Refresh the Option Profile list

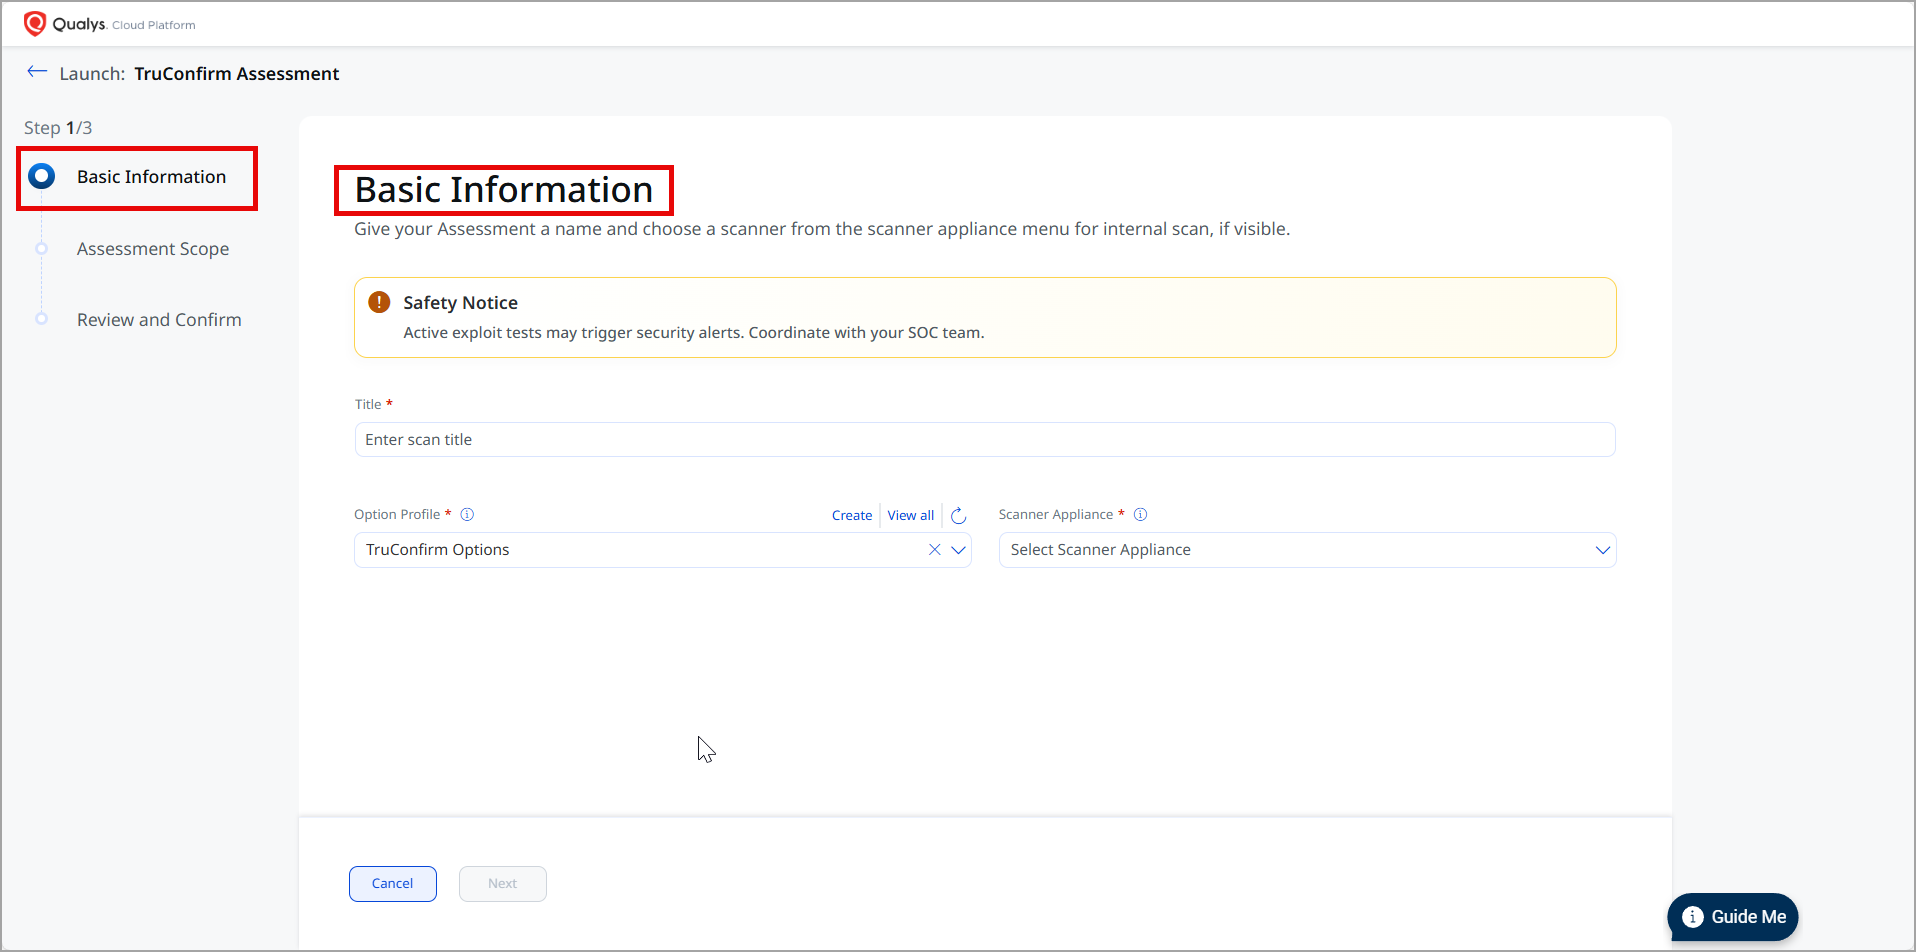958,516
